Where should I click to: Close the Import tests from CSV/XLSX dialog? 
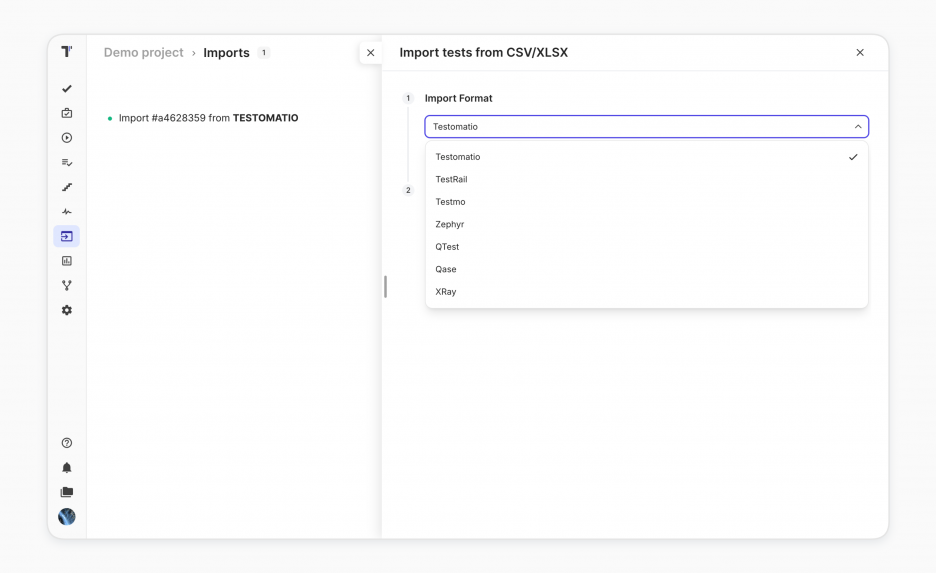click(860, 53)
